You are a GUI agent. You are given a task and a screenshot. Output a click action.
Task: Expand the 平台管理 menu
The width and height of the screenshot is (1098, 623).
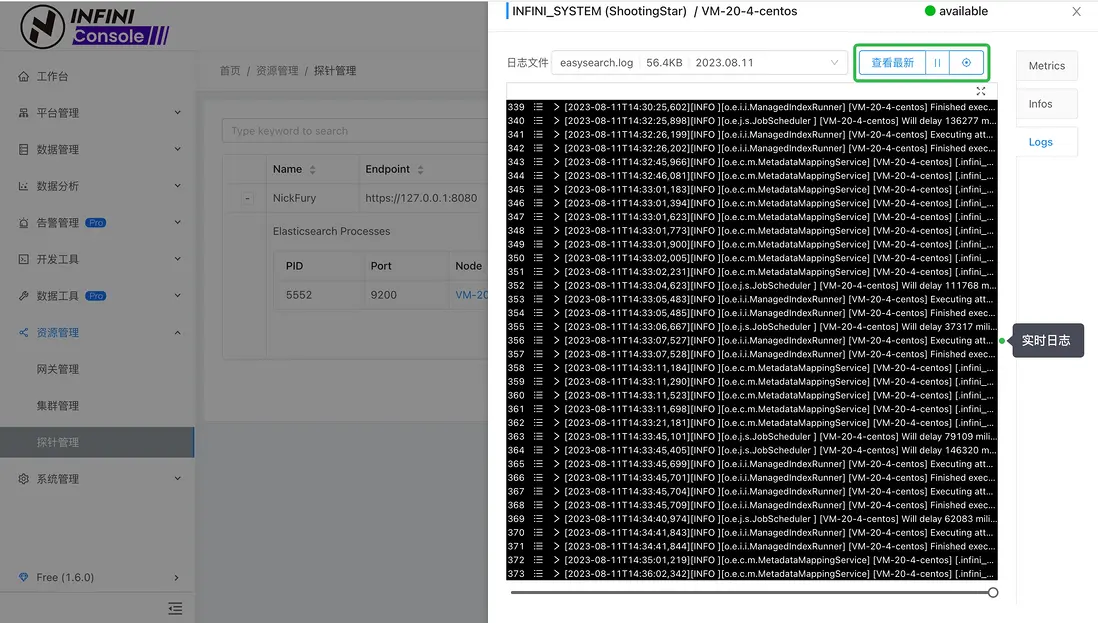click(x=177, y=113)
